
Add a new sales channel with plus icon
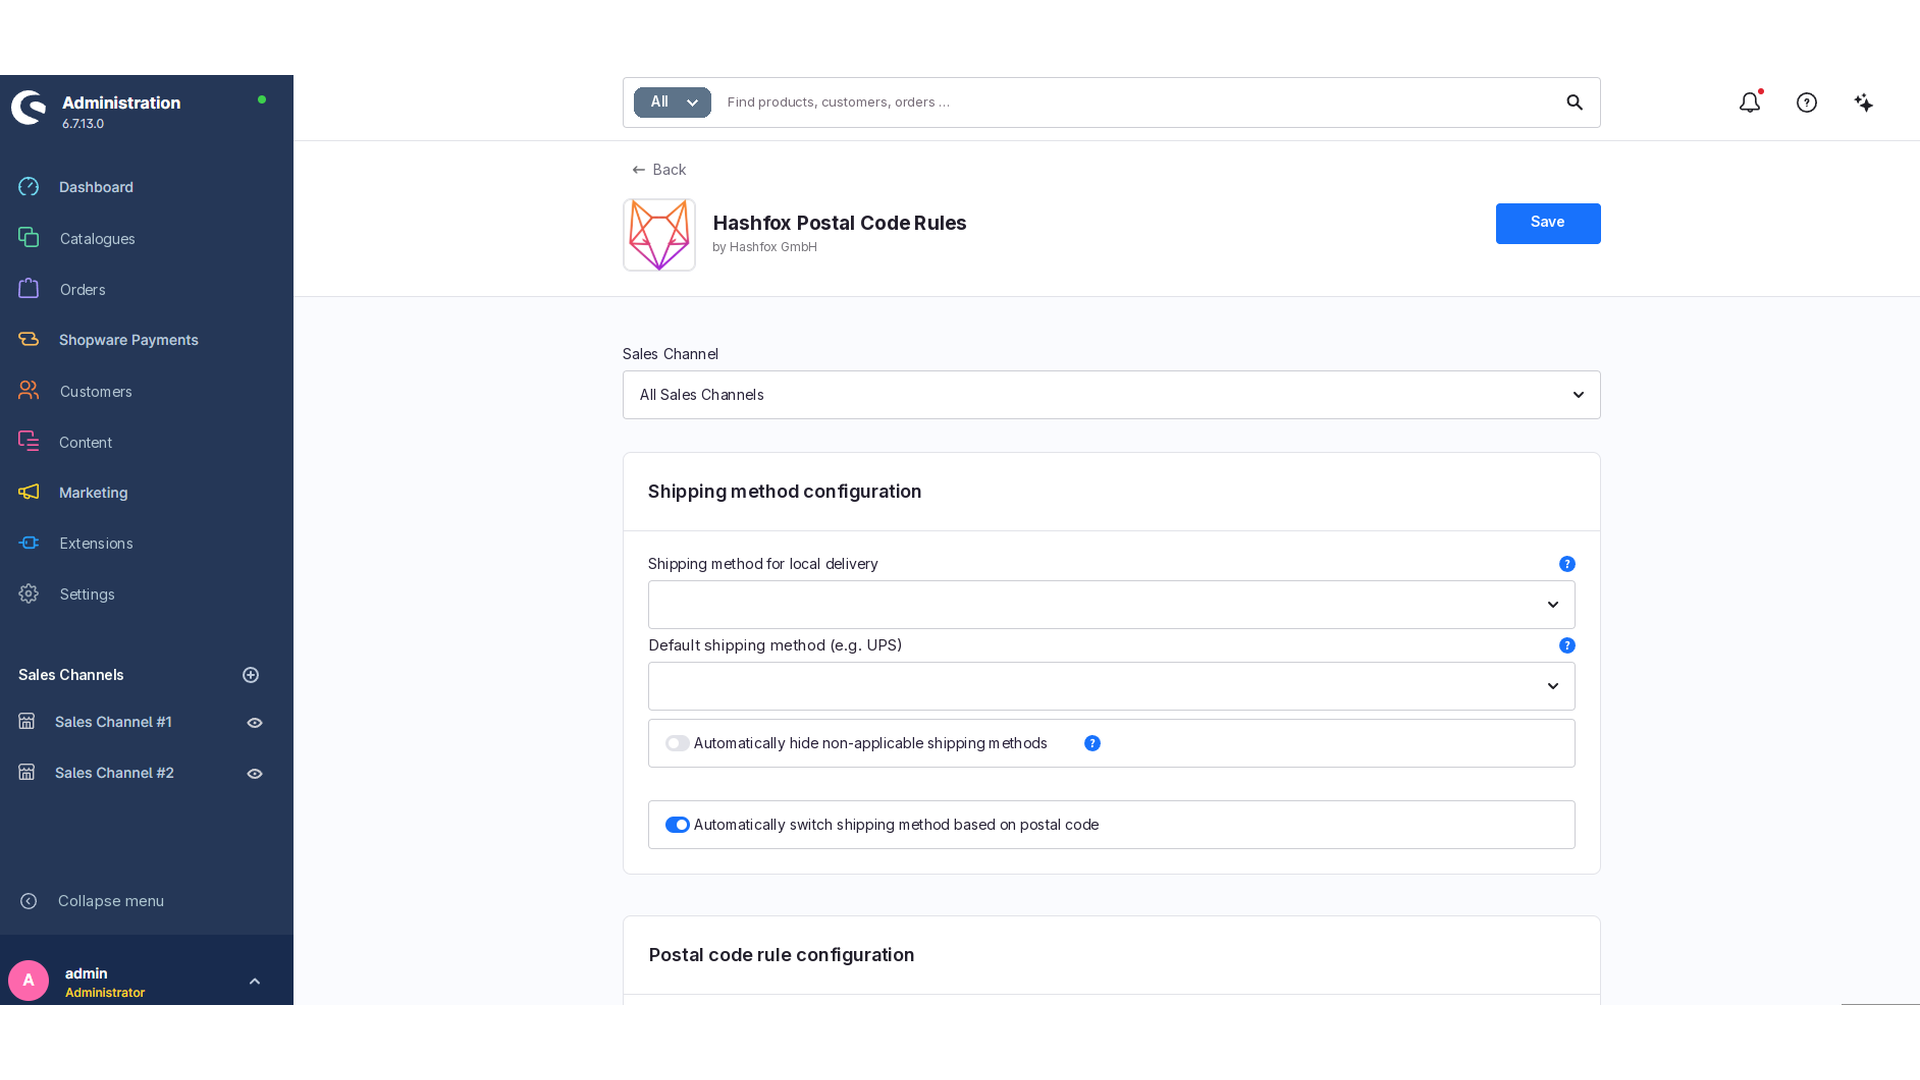click(251, 675)
